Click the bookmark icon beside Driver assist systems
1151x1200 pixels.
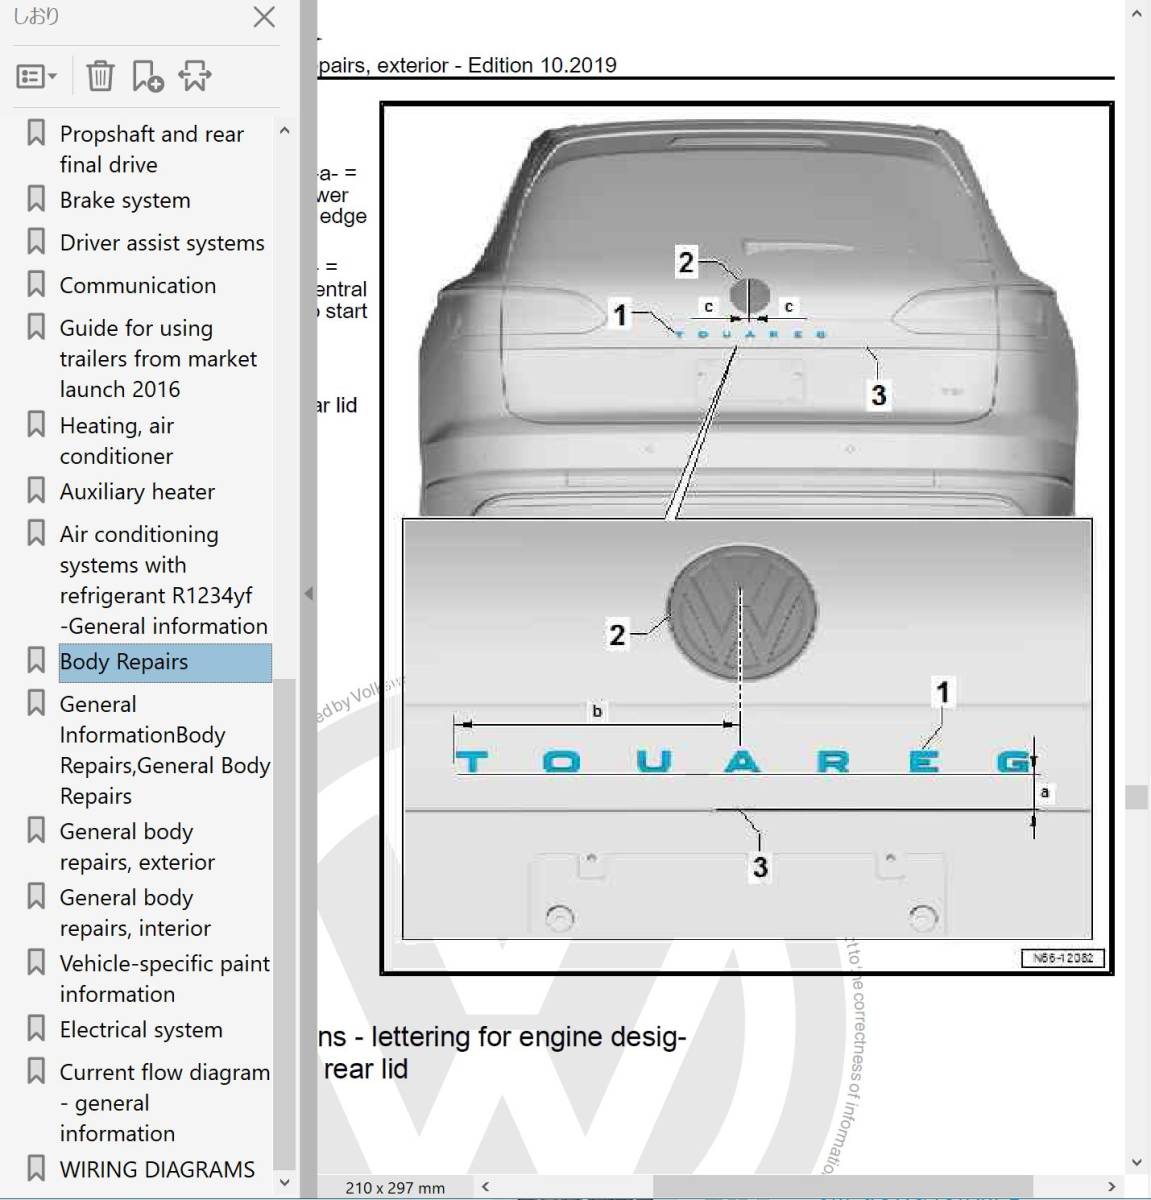pyautogui.click(x=36, y=242)
